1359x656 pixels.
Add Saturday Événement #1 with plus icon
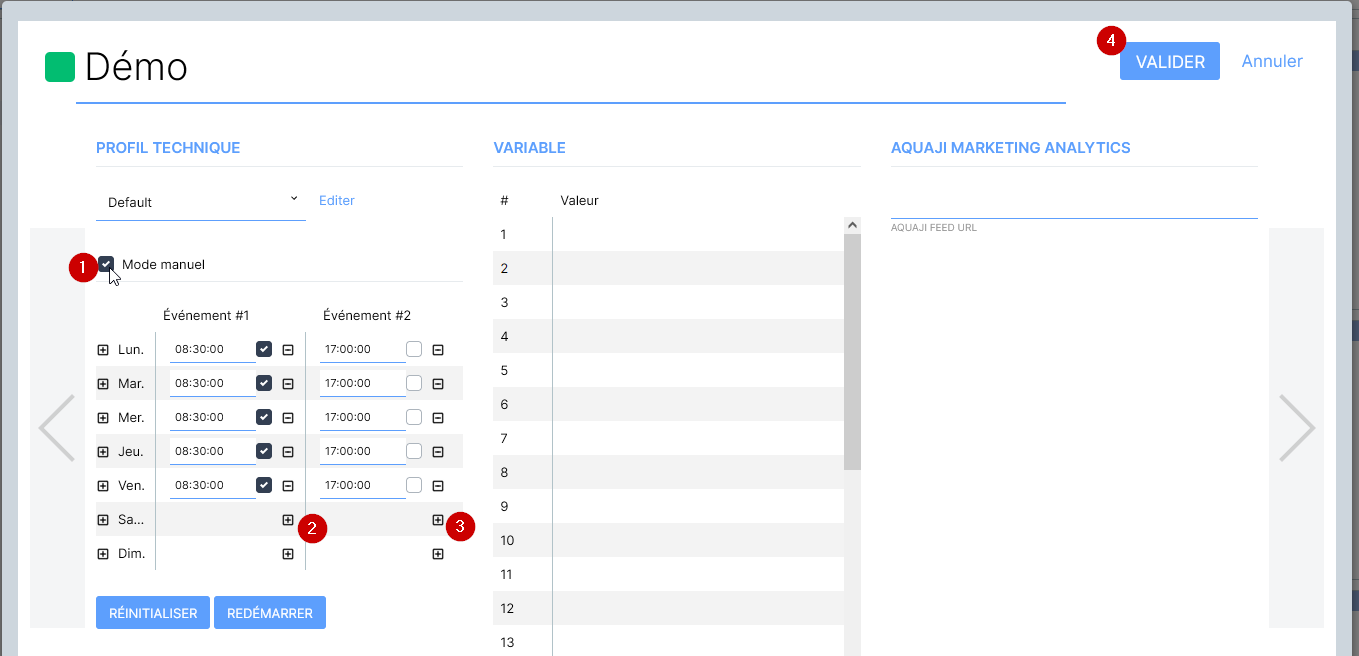coord(288,520)
